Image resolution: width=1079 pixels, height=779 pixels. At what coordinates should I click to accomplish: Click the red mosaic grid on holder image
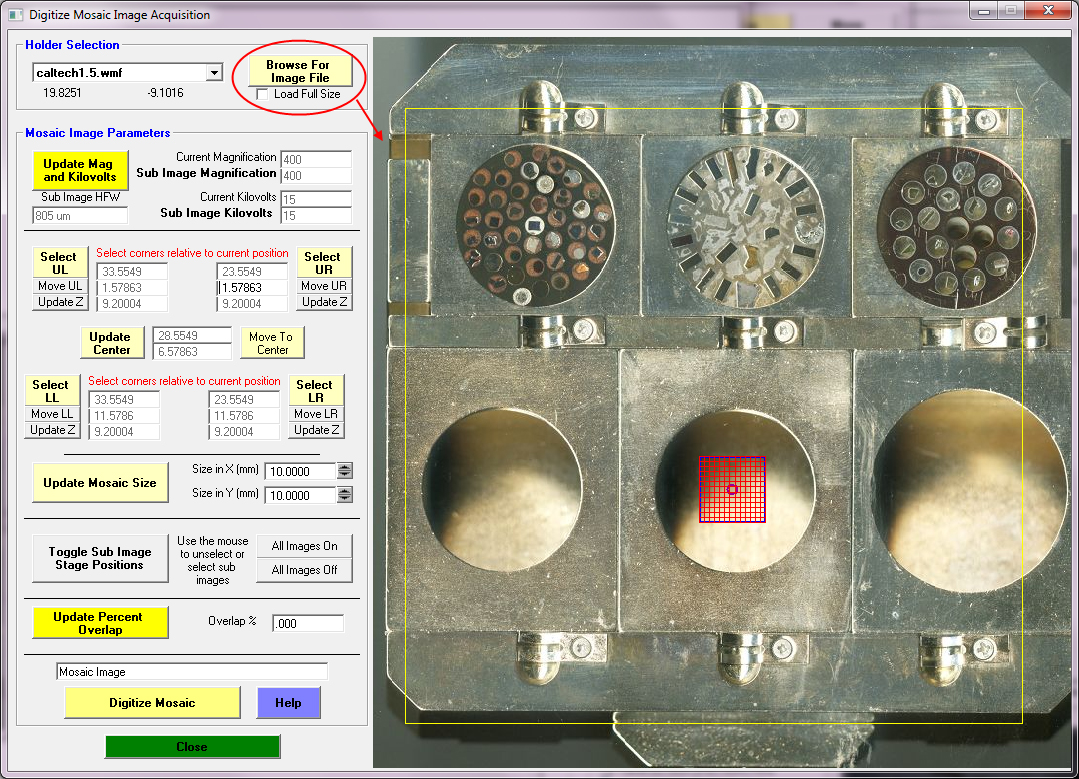pos(732,489)
